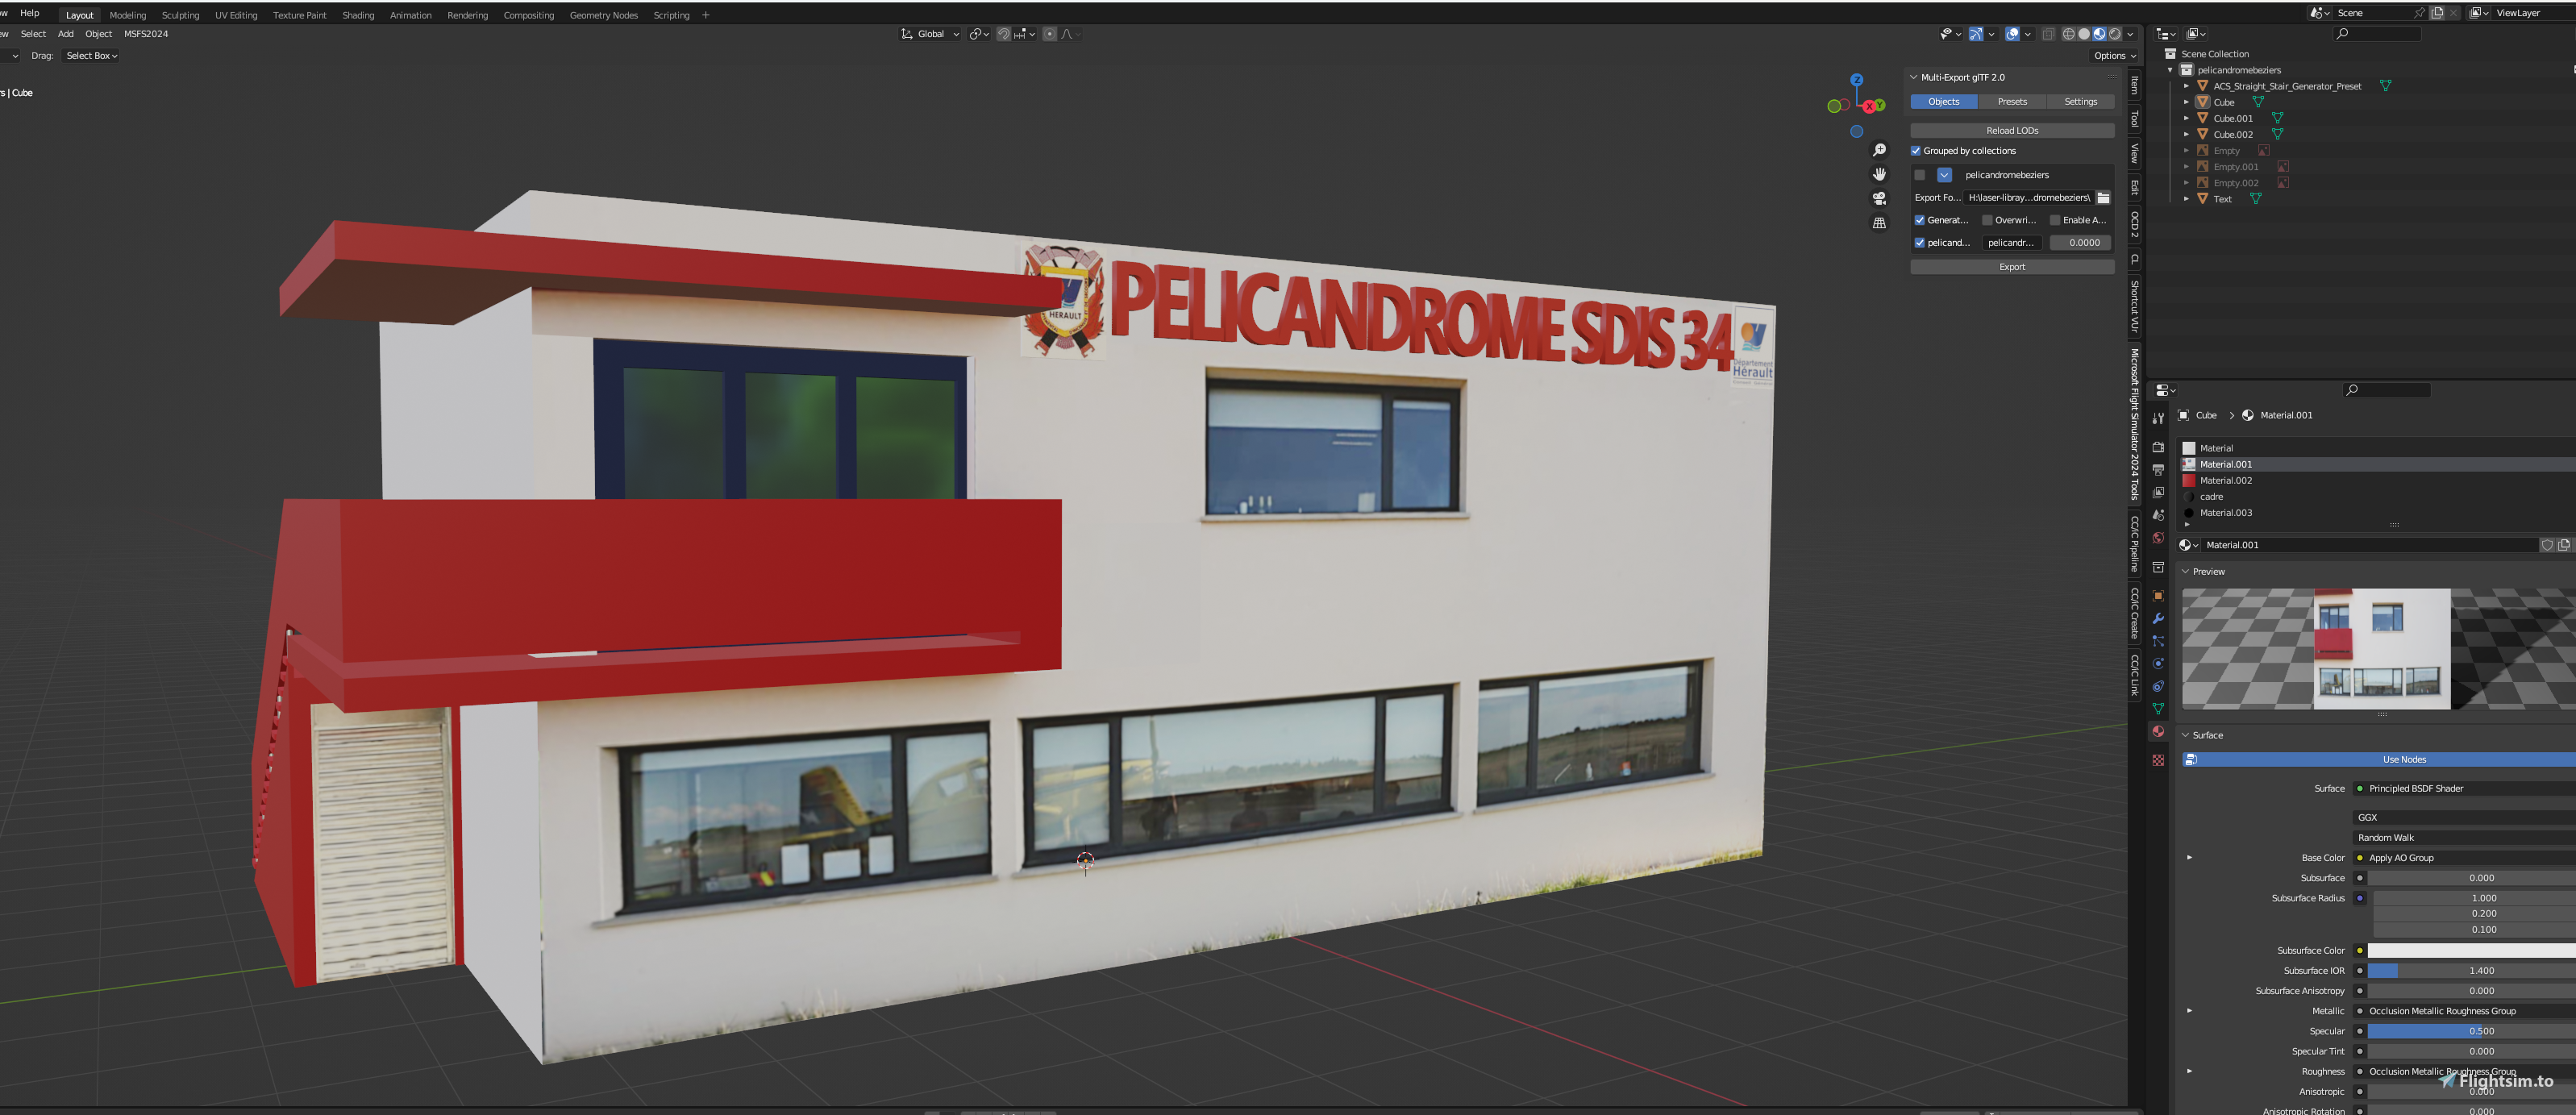2576x1115 pixels.
Task: Switch perspective/orthographic grid gizmo
Action: click(1879, 223)
